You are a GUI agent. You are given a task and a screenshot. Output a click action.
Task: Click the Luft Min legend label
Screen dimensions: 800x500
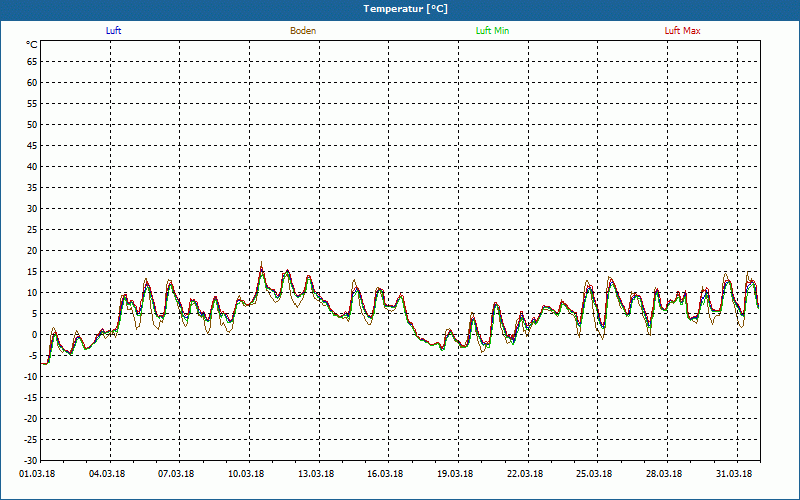pyautogui.click(x=492, y=31)
